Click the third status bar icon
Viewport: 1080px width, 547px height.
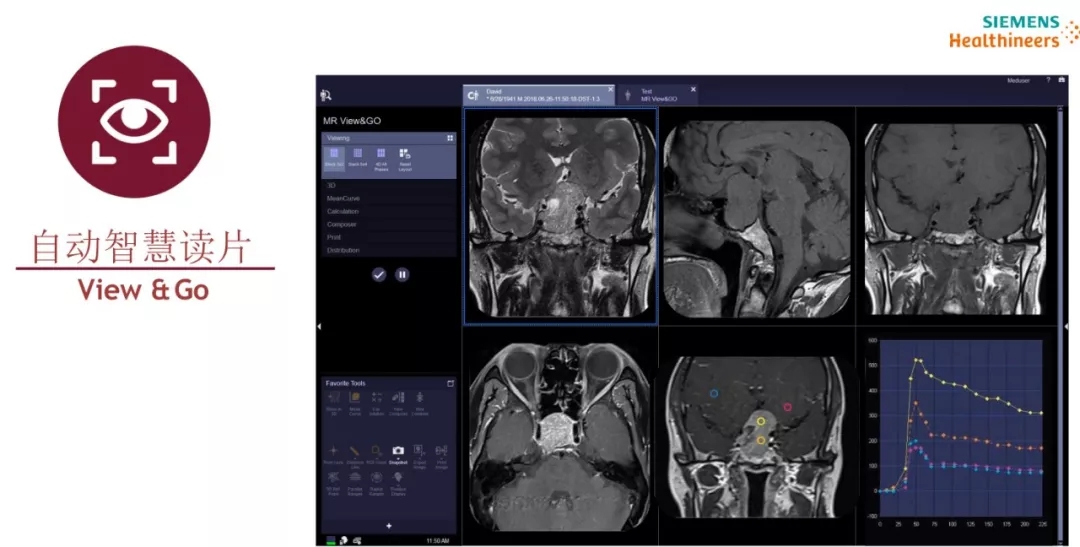[357, 539]
